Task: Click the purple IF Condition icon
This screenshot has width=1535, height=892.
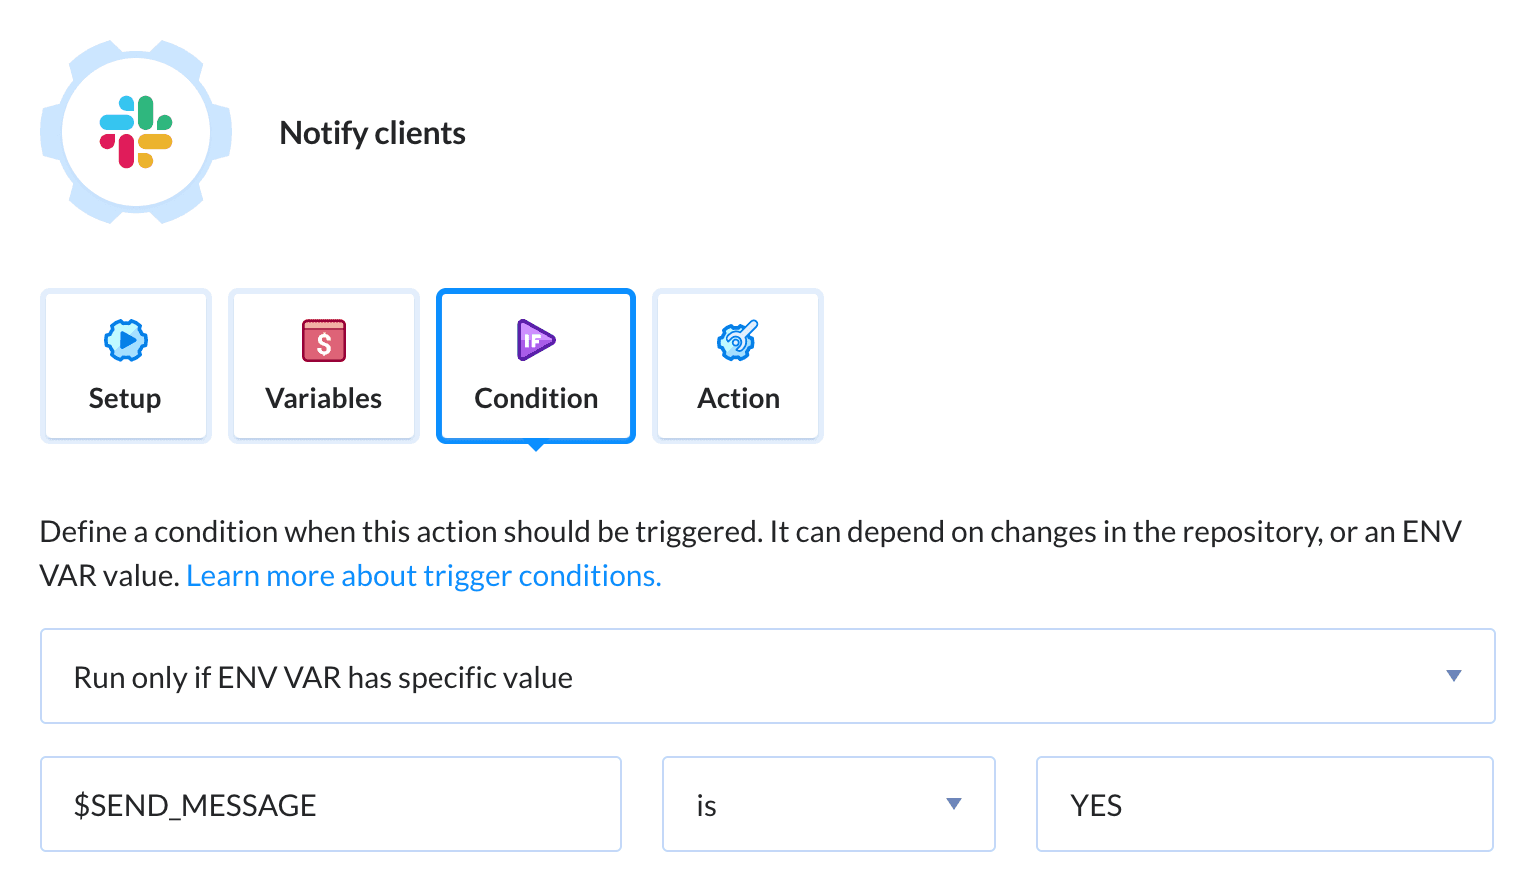Action: tap(535, 340)
